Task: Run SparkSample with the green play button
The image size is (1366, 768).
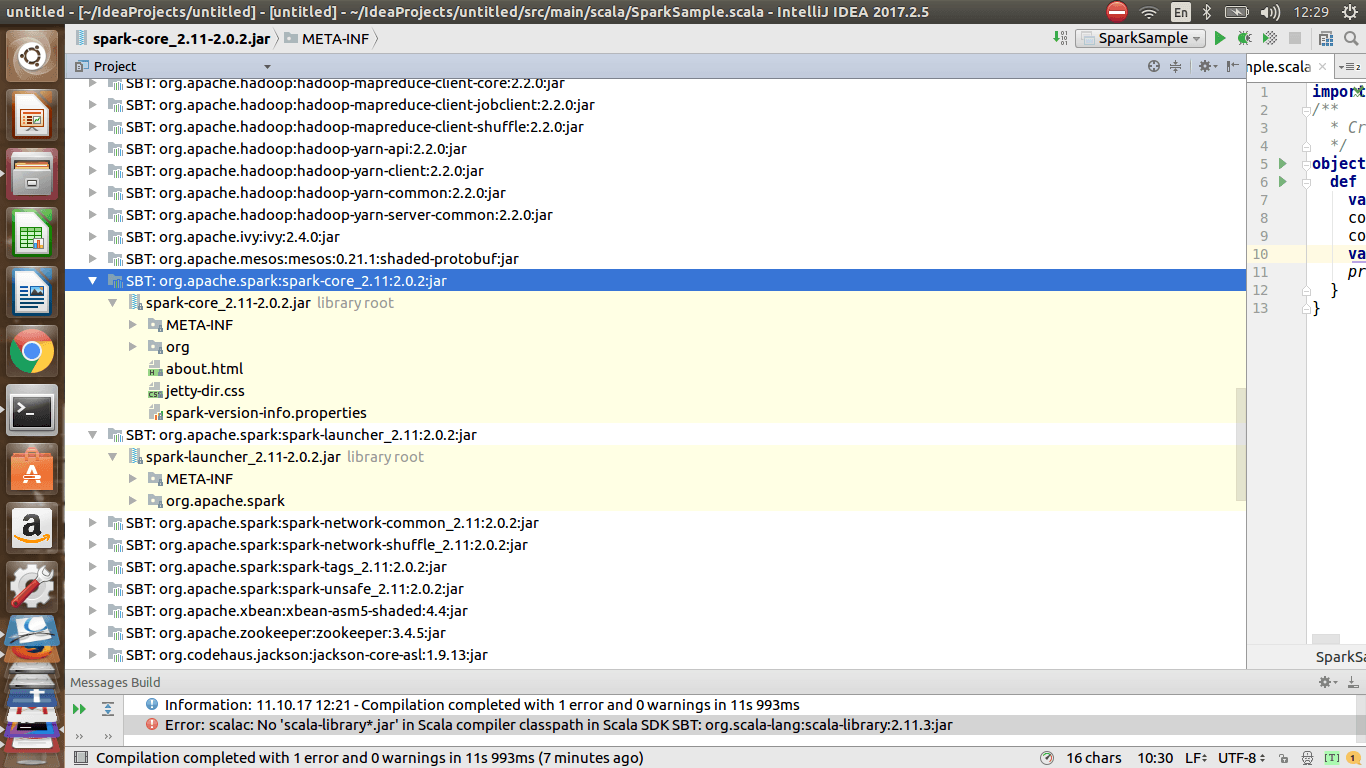Action: (1219, 39)
